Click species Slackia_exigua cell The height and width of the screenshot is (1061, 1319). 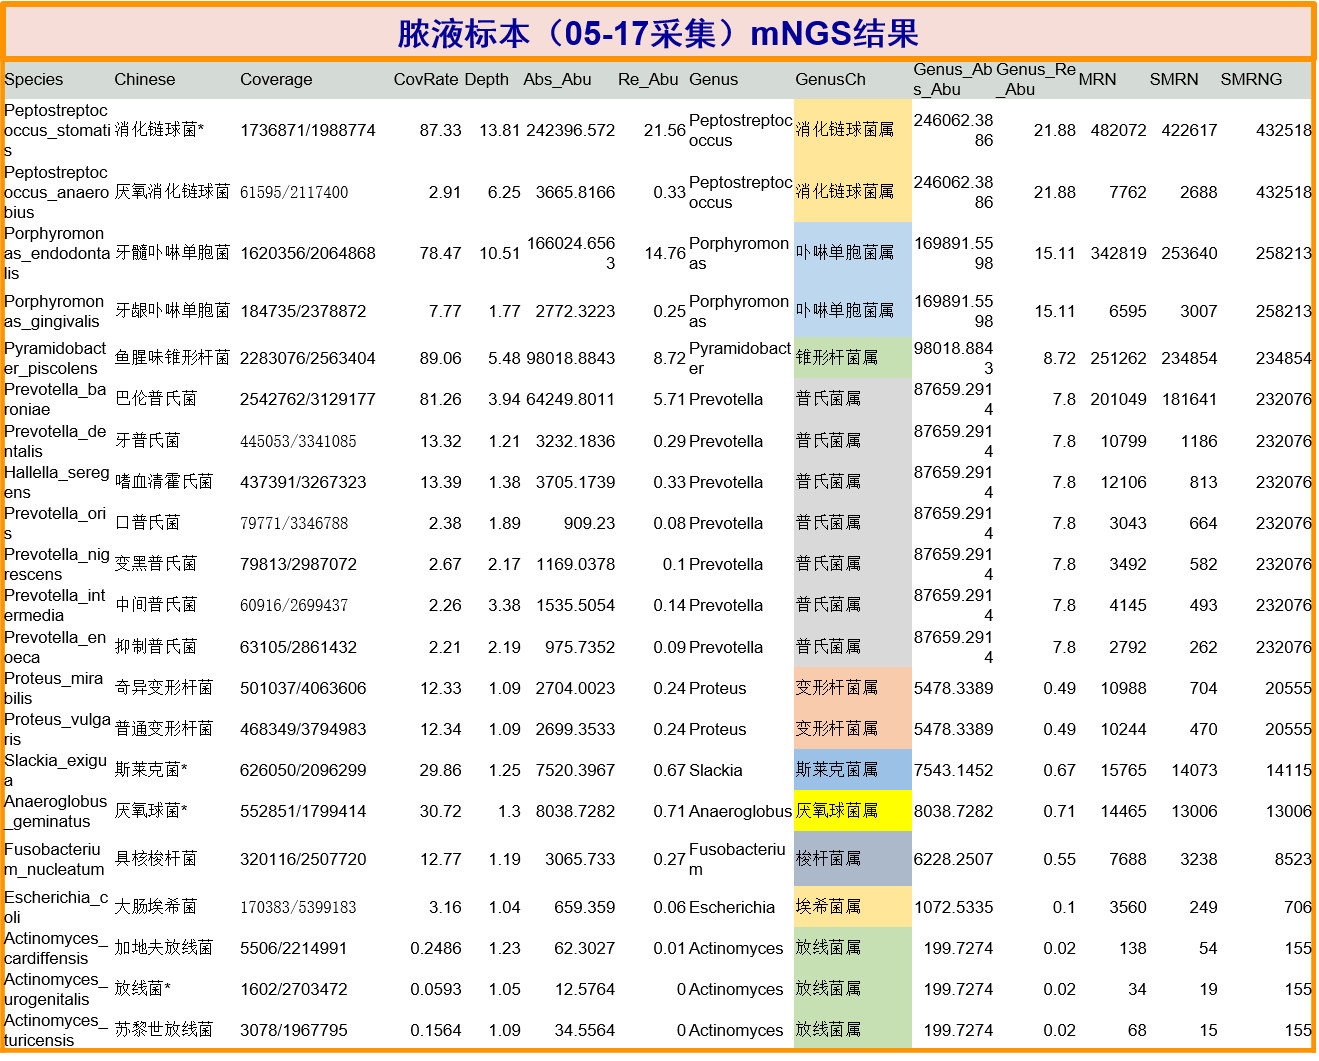point(55,770)
